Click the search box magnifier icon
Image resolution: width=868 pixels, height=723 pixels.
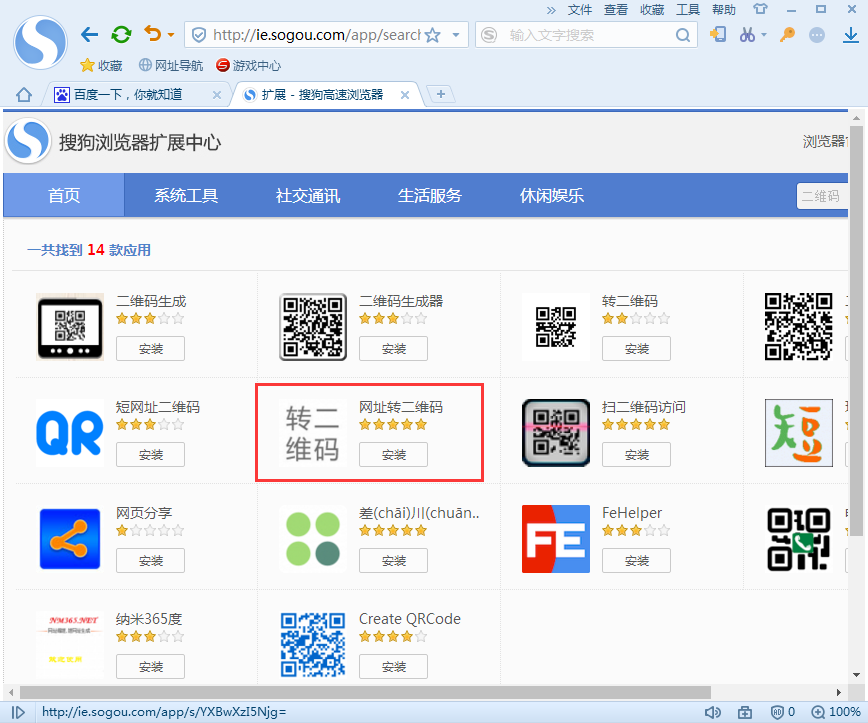tap(683, 35)
